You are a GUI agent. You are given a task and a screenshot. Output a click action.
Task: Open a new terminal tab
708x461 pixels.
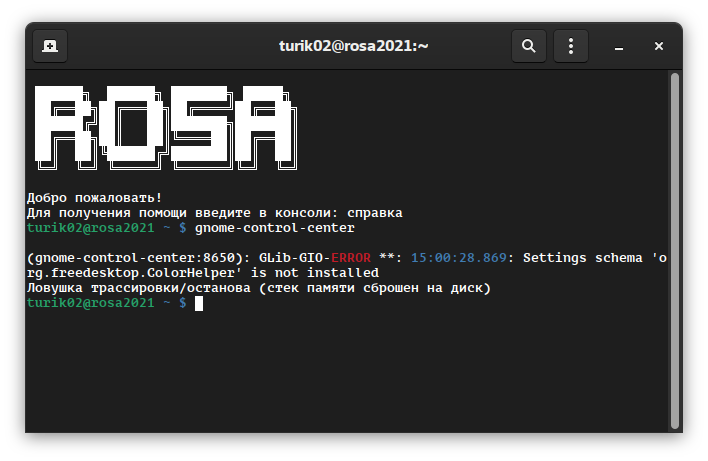coord(50,46)
